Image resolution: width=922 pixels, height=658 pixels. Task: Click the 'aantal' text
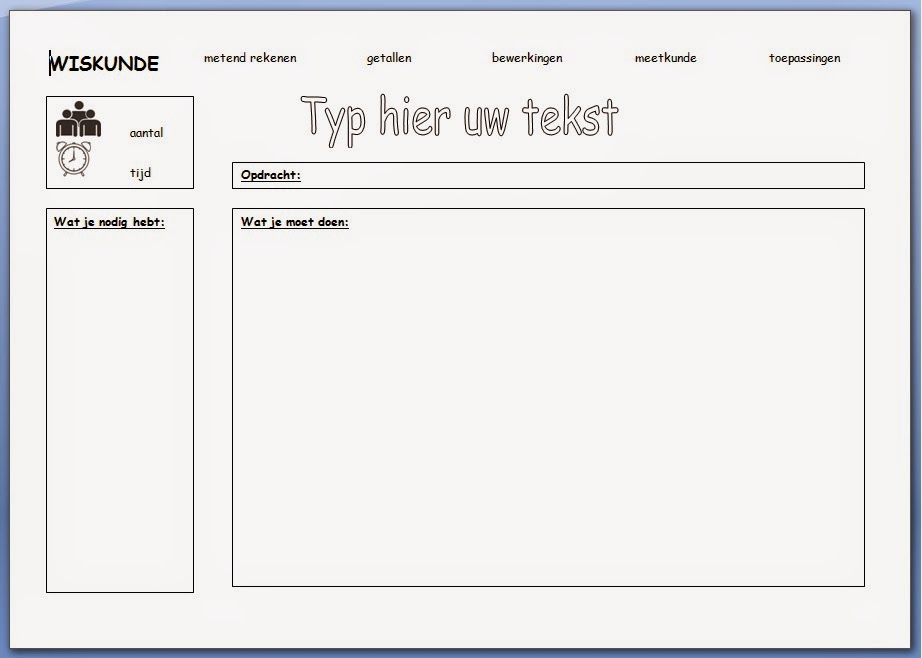(146, 133)
